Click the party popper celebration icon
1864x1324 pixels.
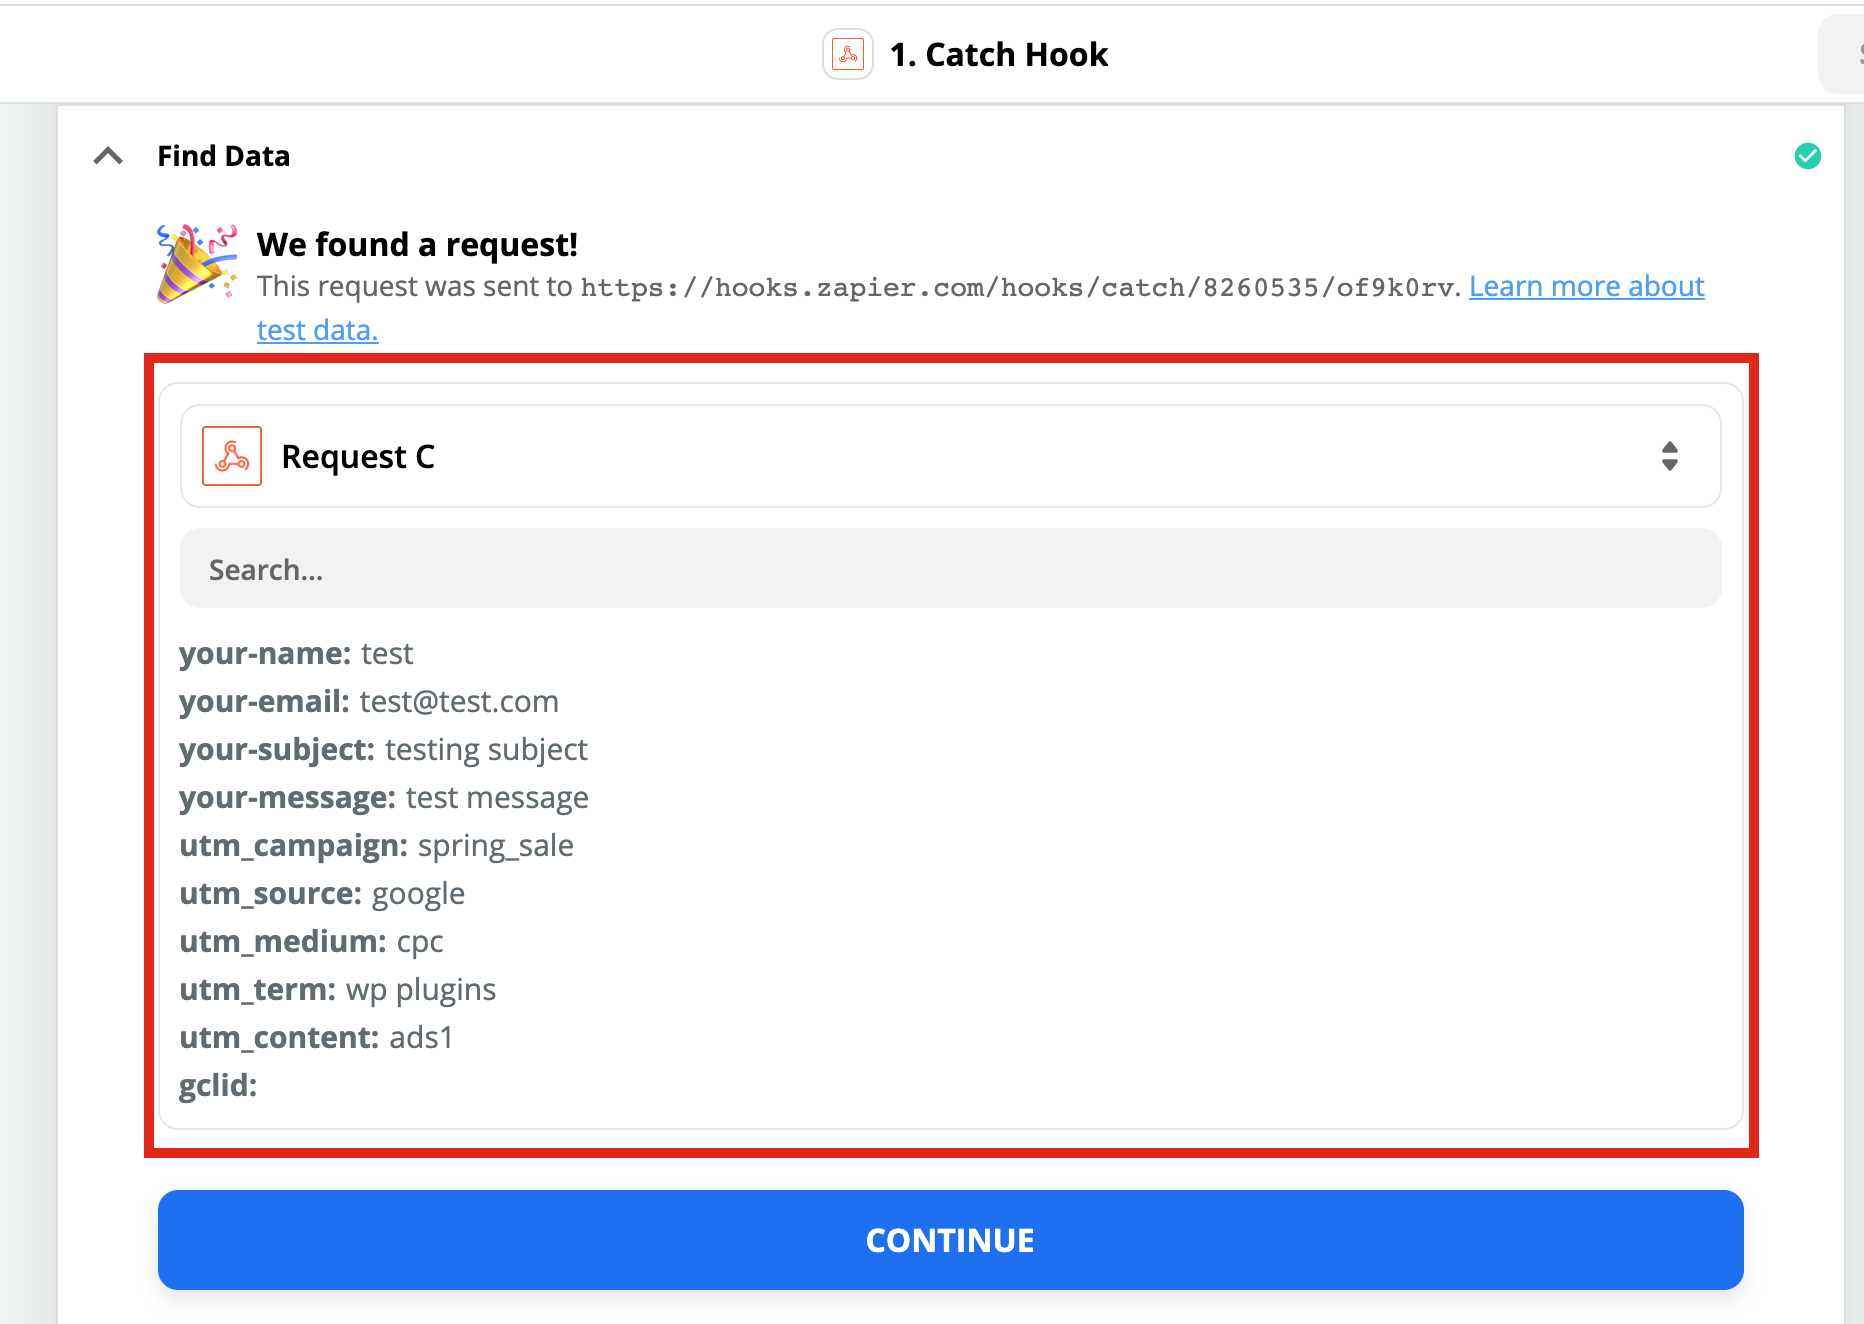(x=197, y=263)
